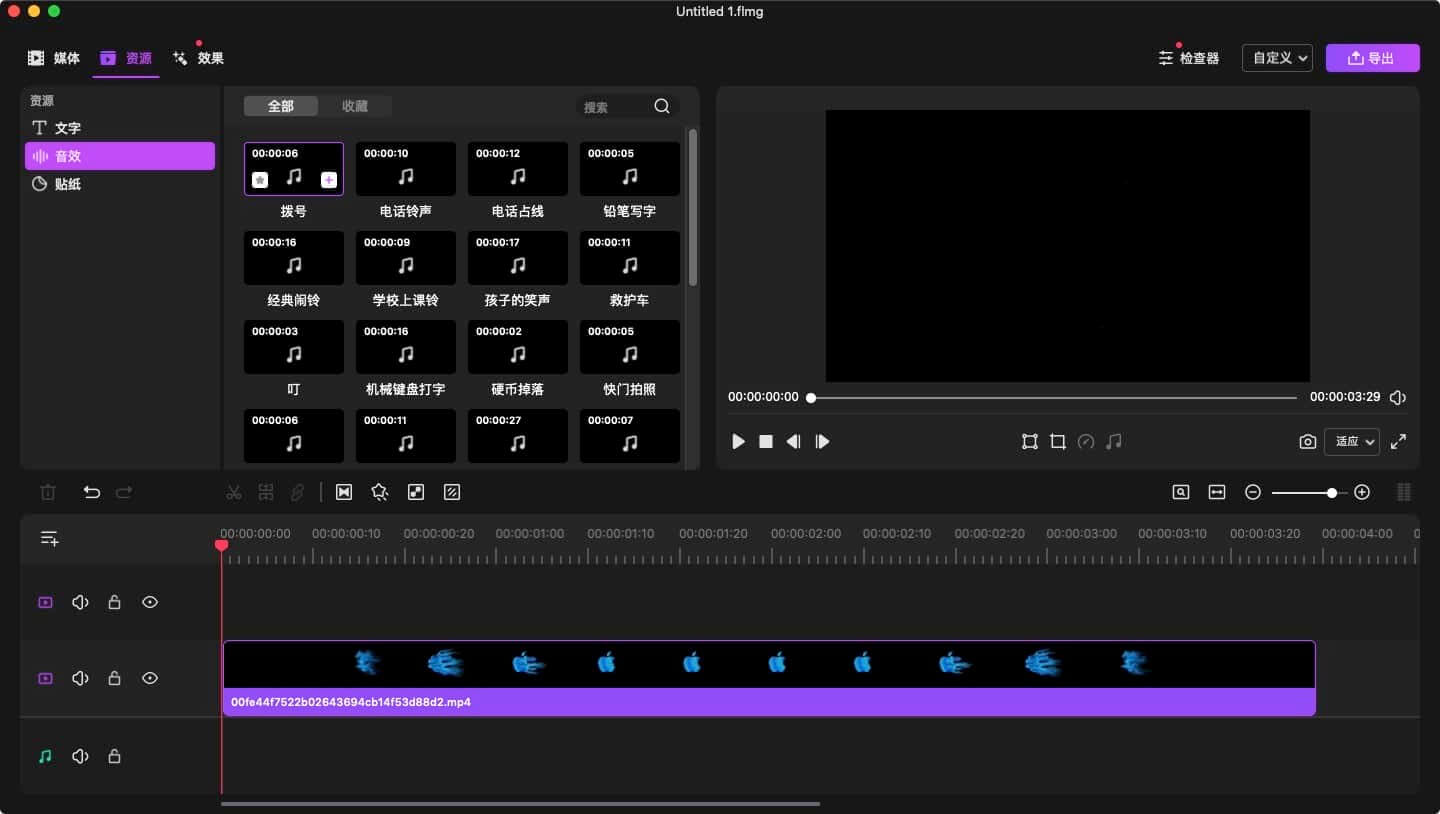Switch to the 媒体 tab
Image resolution: width=1440 pixels, height=814 pixels.
pos(54,58)
